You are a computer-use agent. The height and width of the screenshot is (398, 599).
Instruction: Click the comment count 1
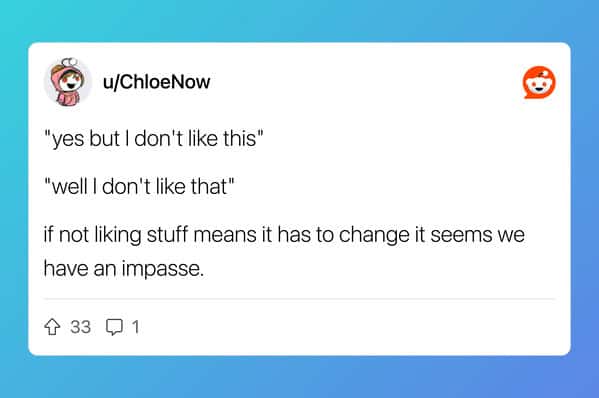tap(135, 327)
